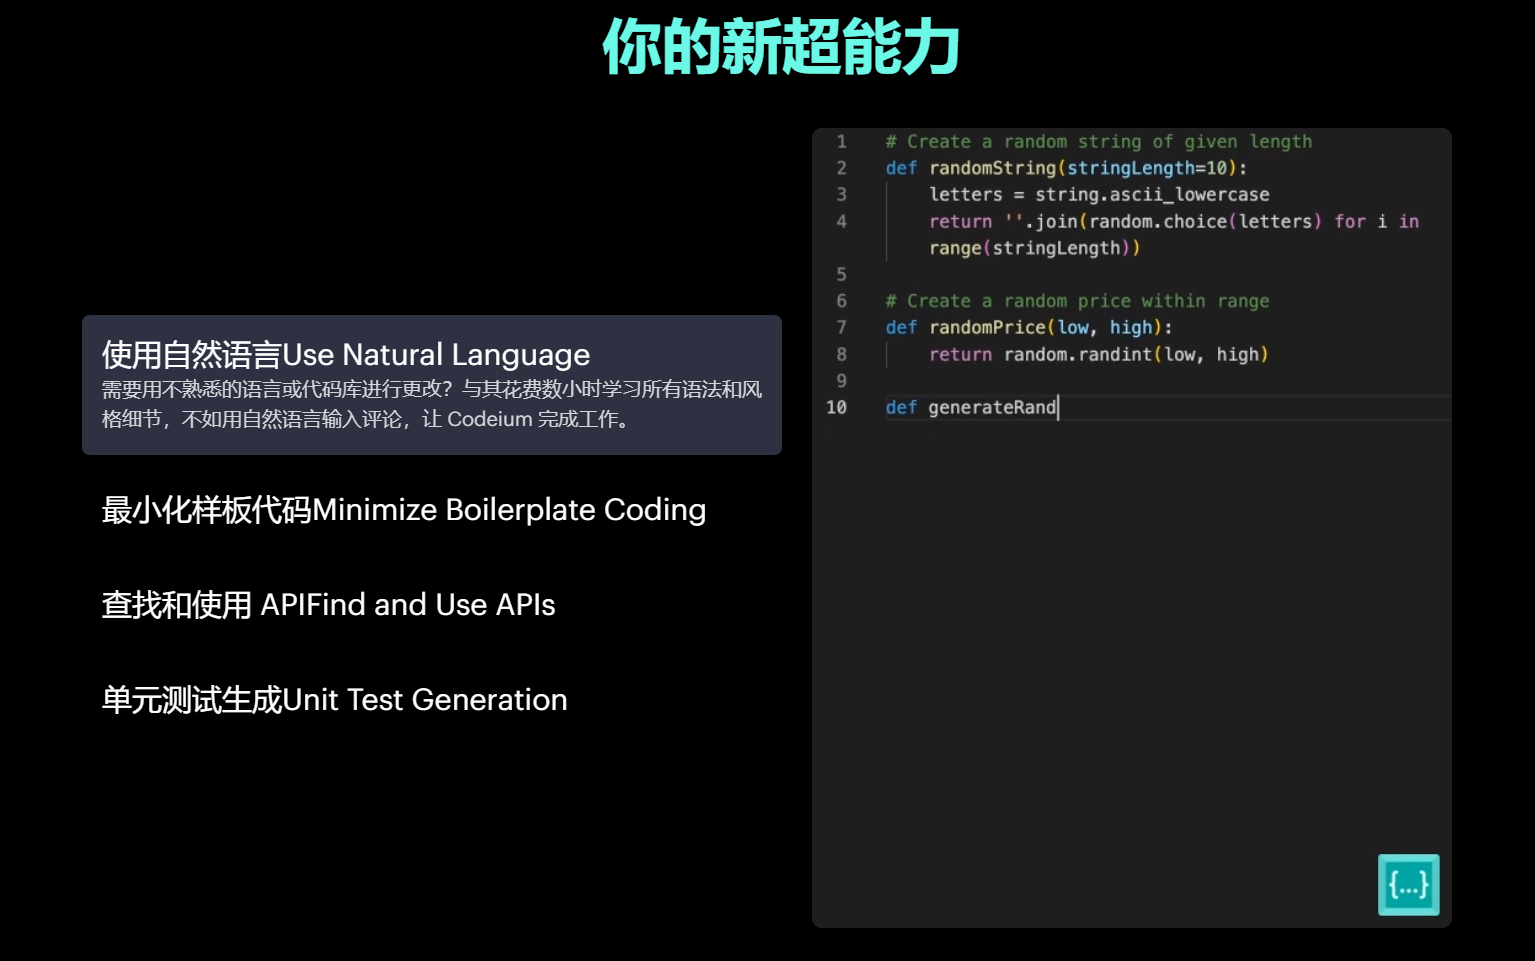The width and height of the screenshot is (1535, 961).
Task: Place cursor after def generateRand on line 10
Action: (x=1058, y=407)
